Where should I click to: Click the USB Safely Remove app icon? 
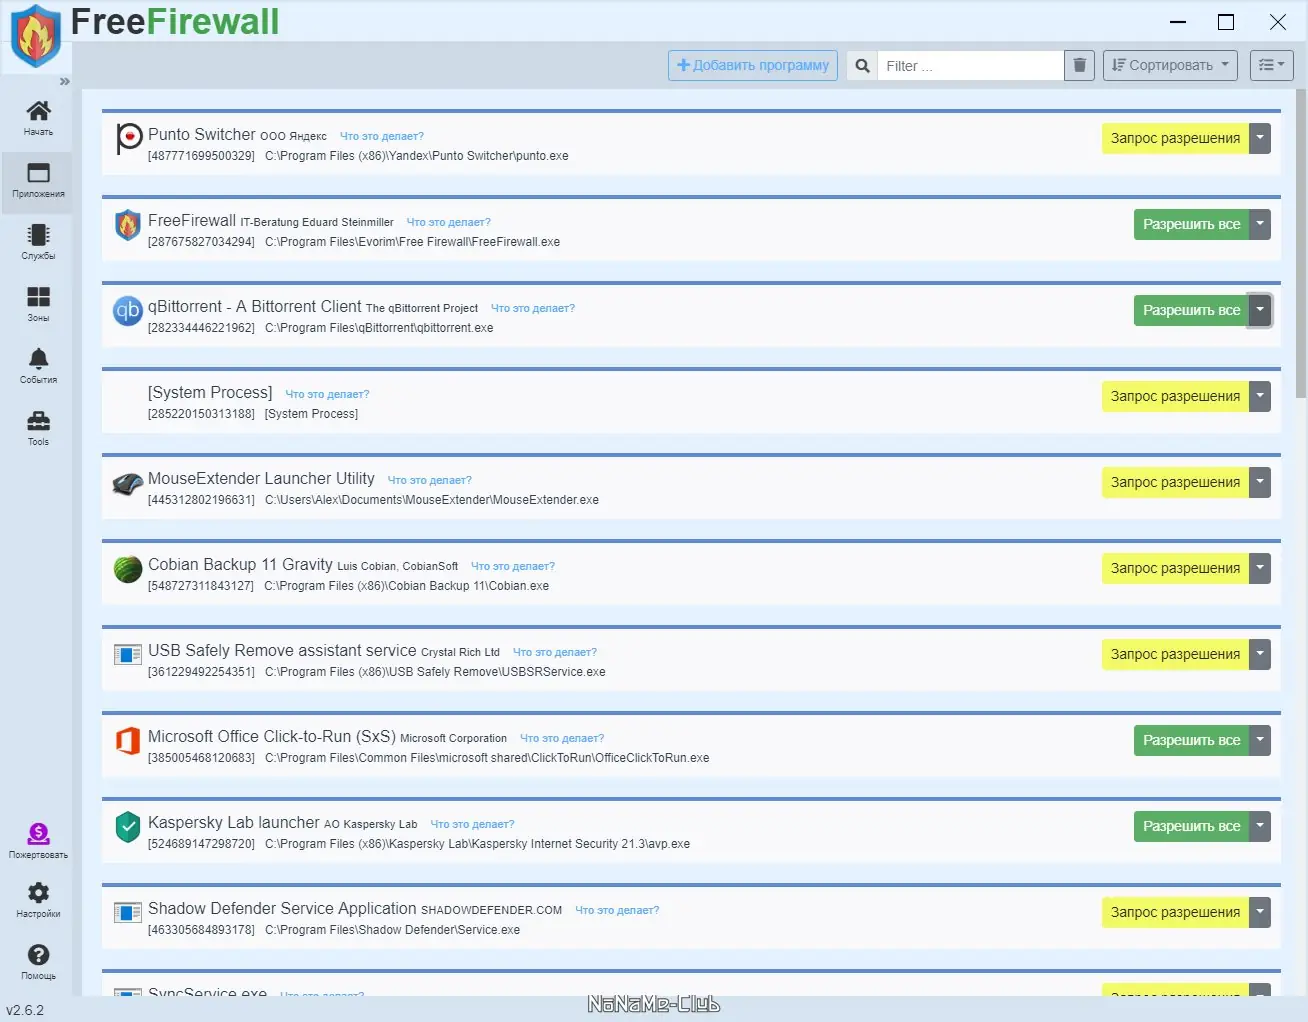click(128, 655)
